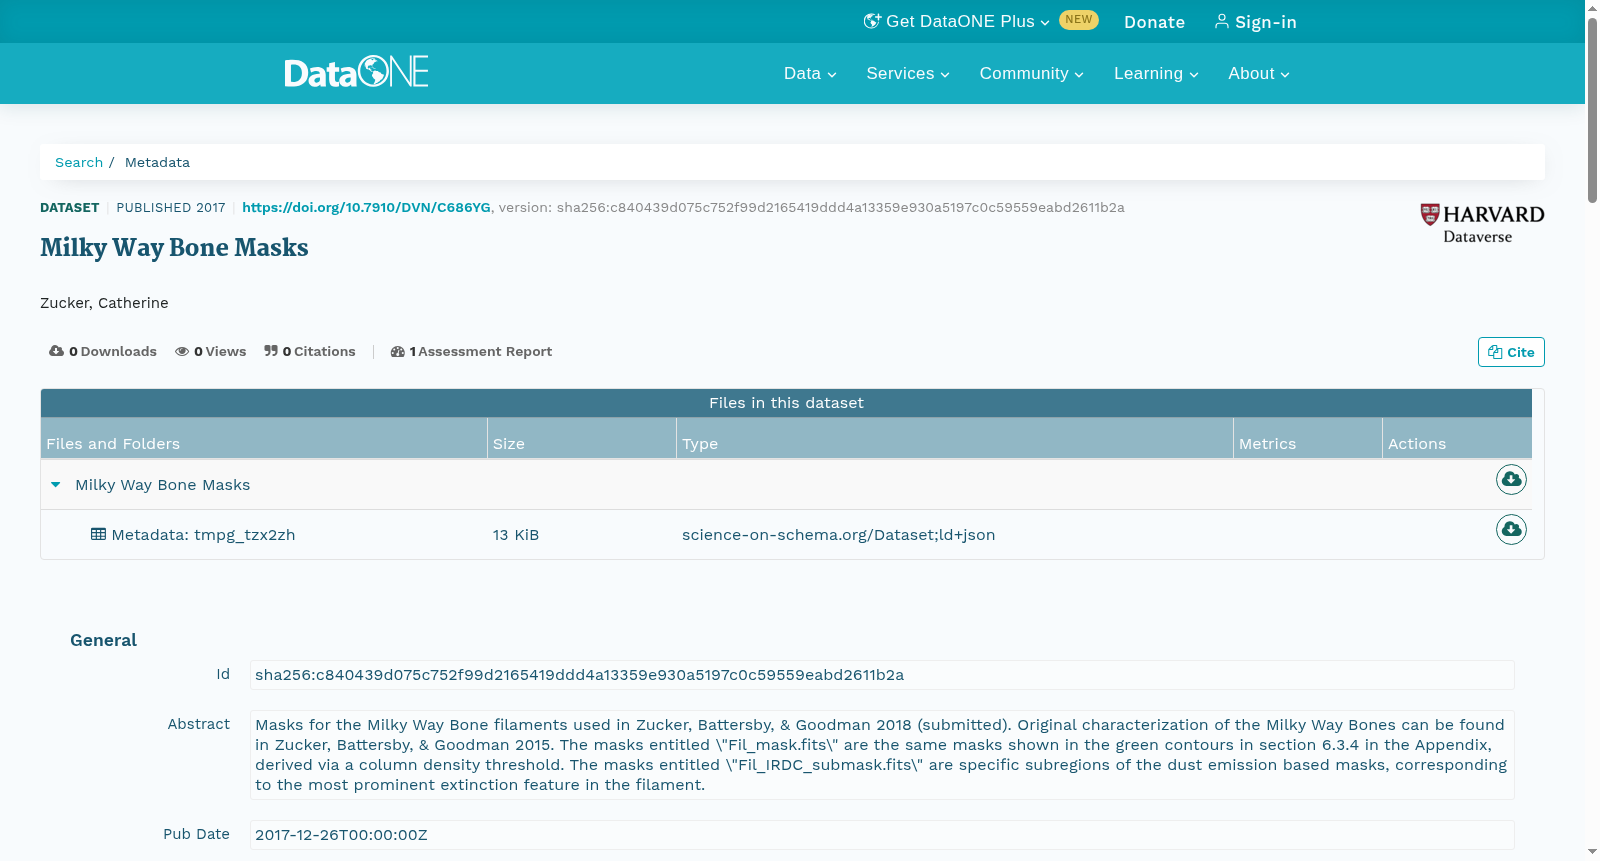The height and width of the screenshot is (861, 1600).
Task: Download the whole Milky Way Bone Masks package
Action: (1511, 480)
